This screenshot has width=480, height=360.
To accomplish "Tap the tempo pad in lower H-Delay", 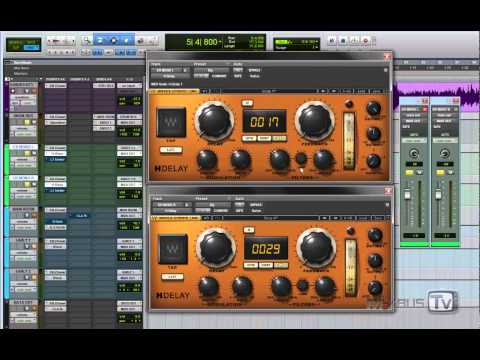I will 173,249.
